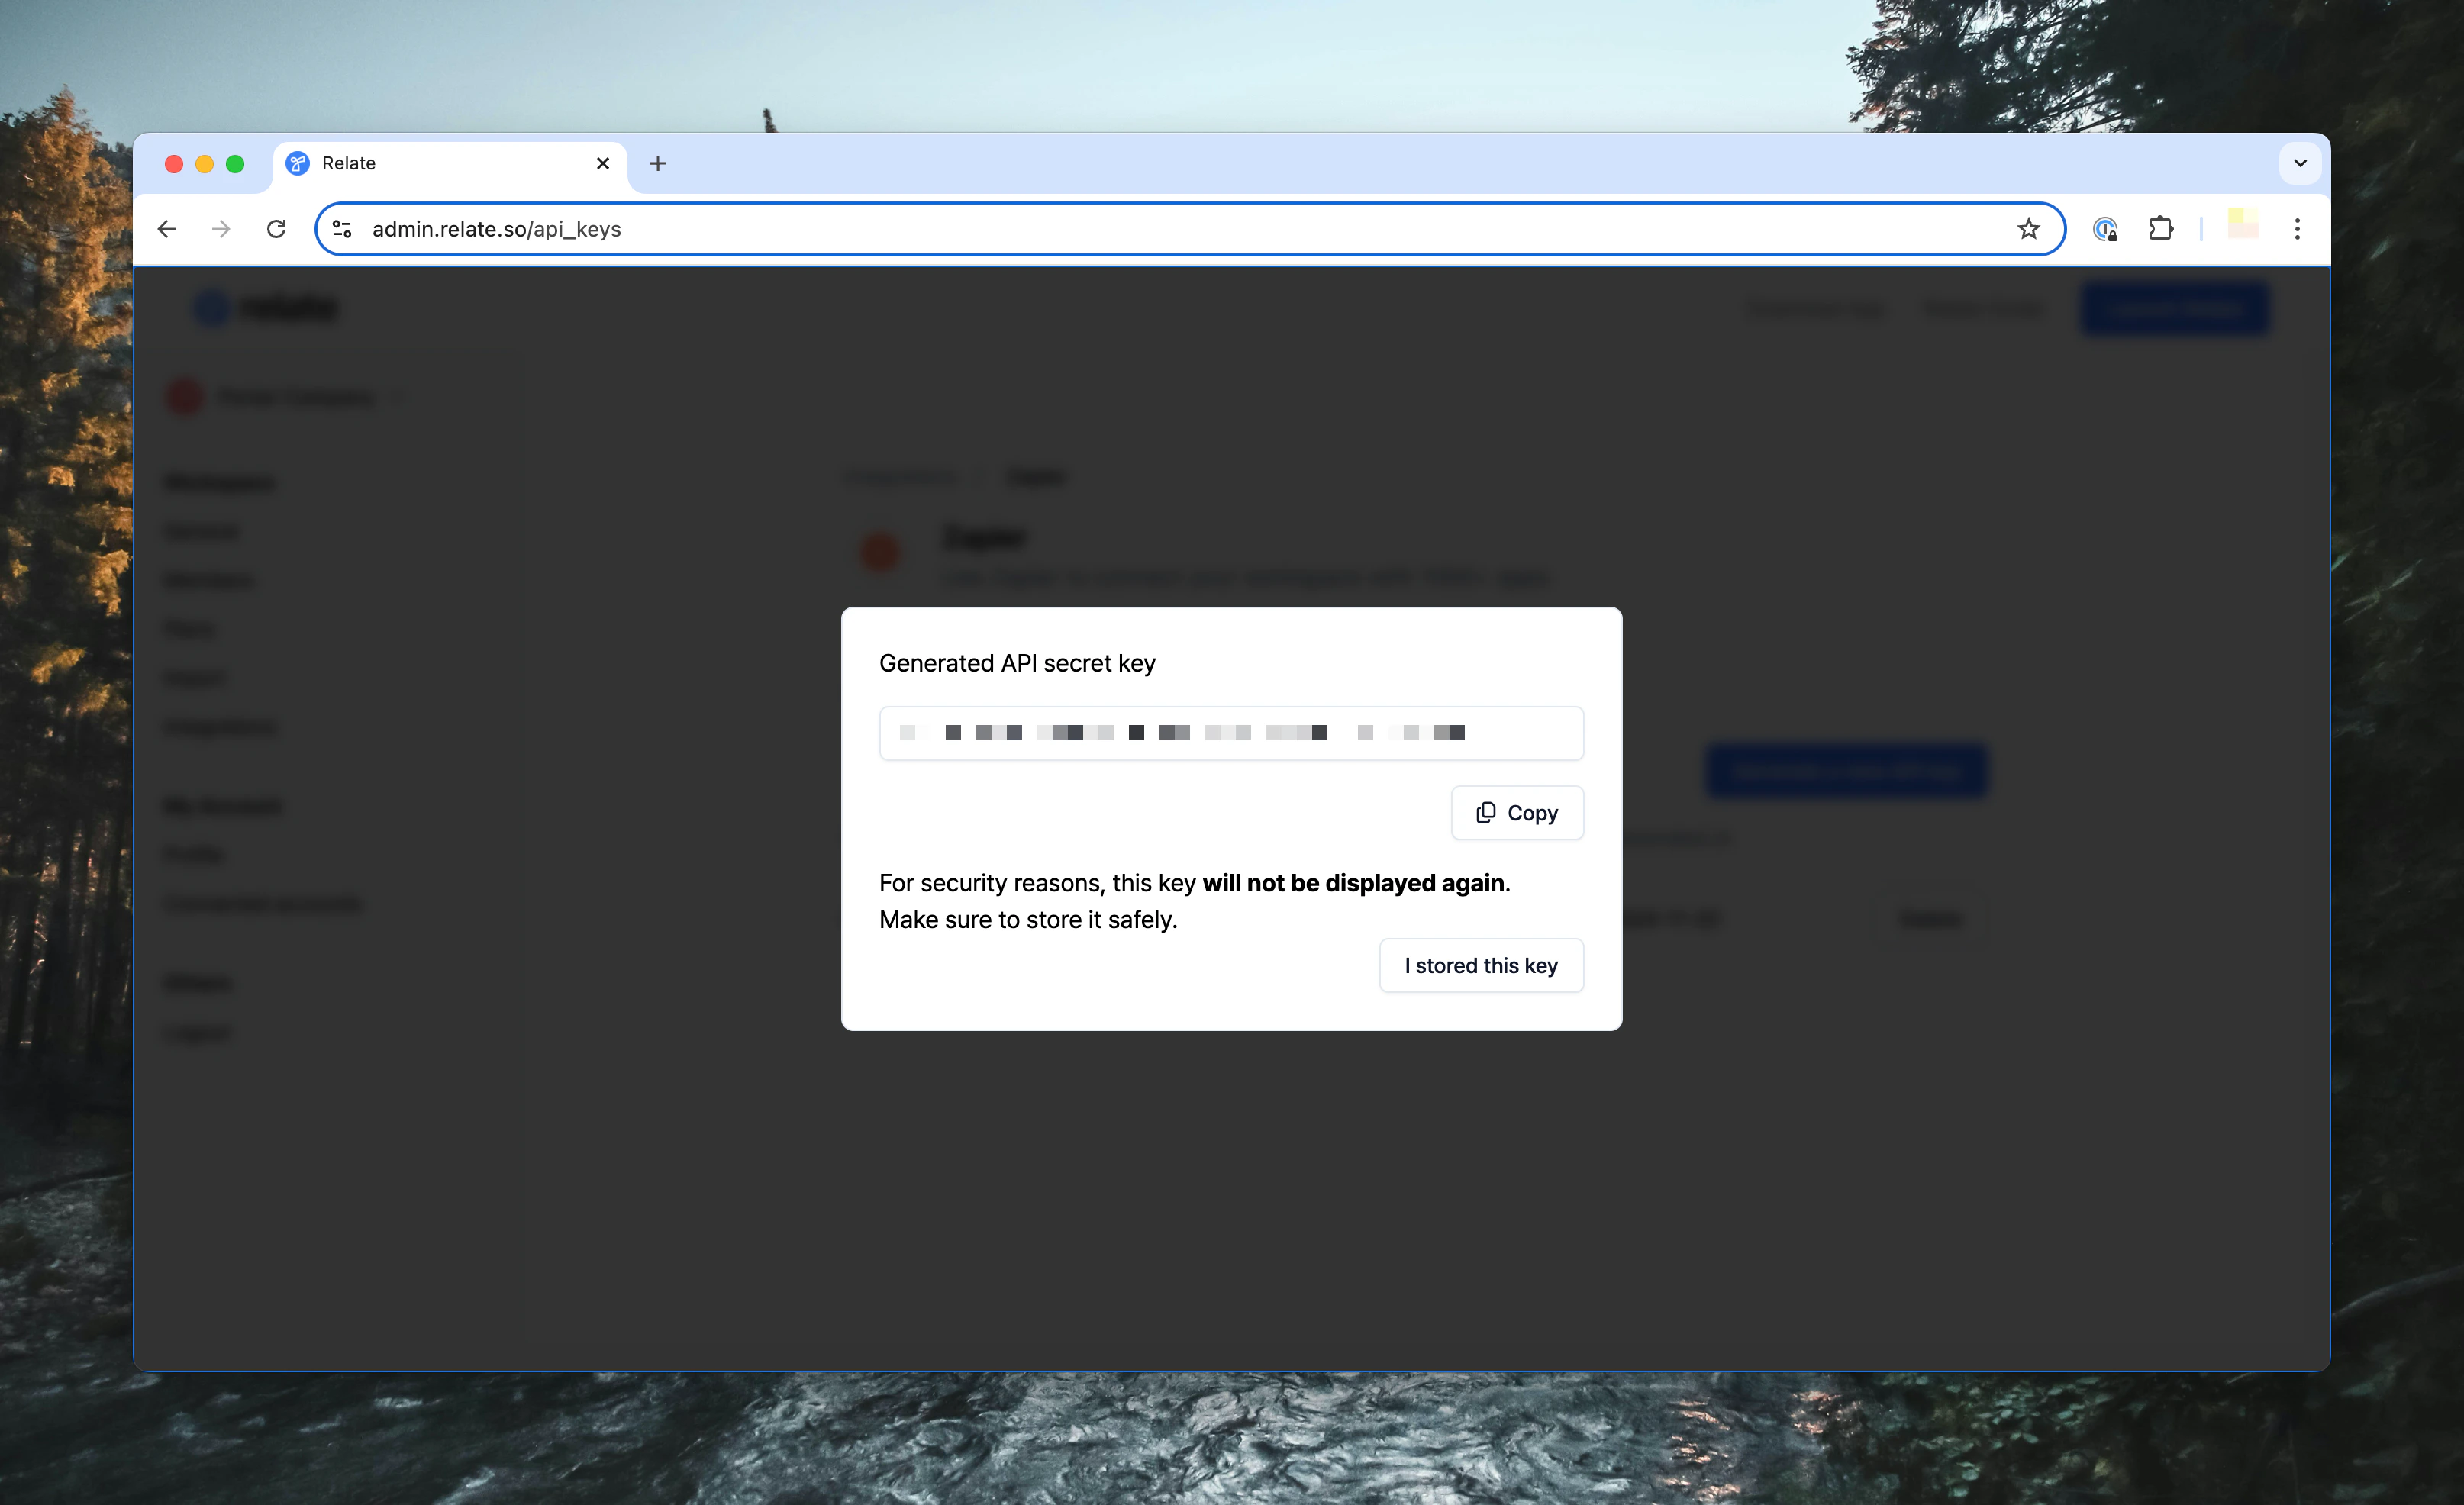Close the Relate tab
Image resolution: width=2464 pixels, height=1505 pixels.
click(x=603, y=163)
